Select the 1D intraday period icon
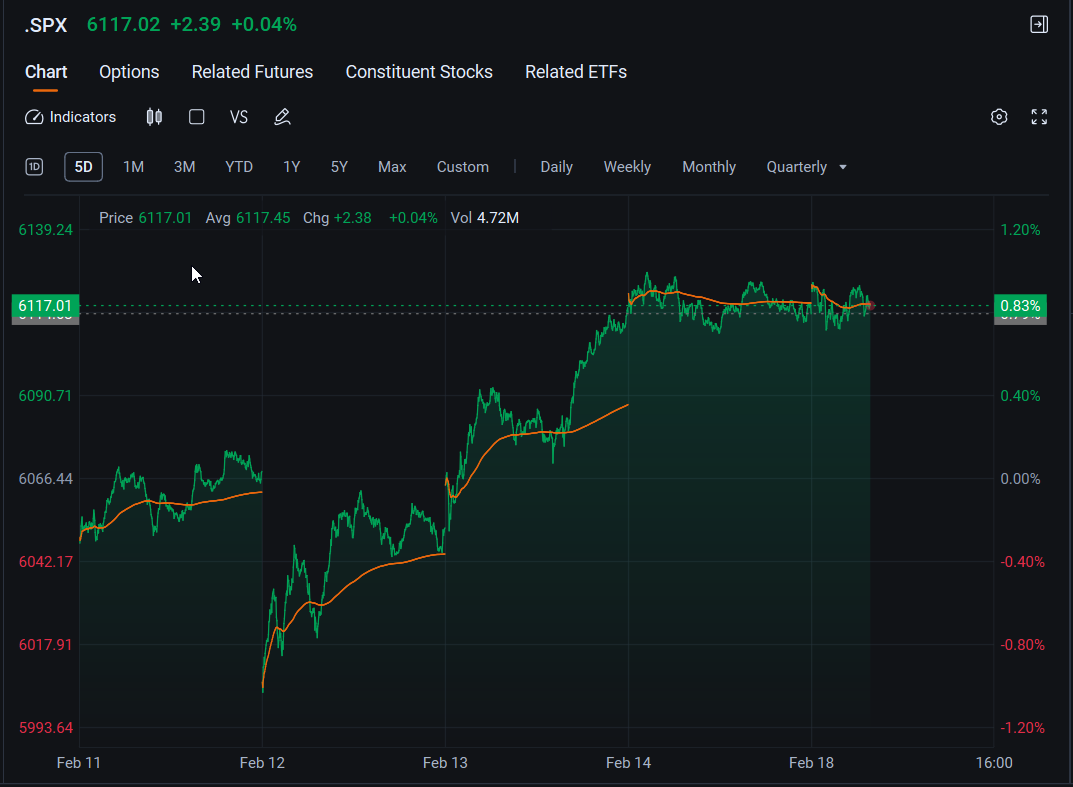This screenshot has width=1073, height=787. point(34,167)
